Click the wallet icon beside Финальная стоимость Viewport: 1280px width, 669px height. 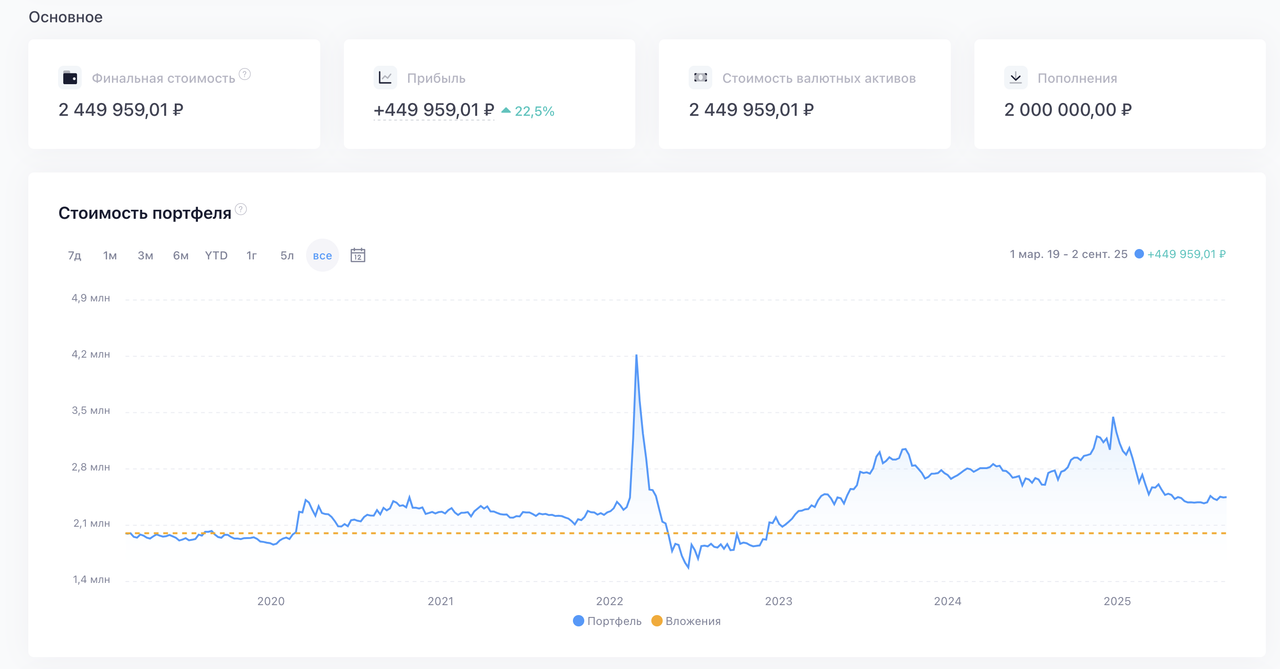(70, 78)
